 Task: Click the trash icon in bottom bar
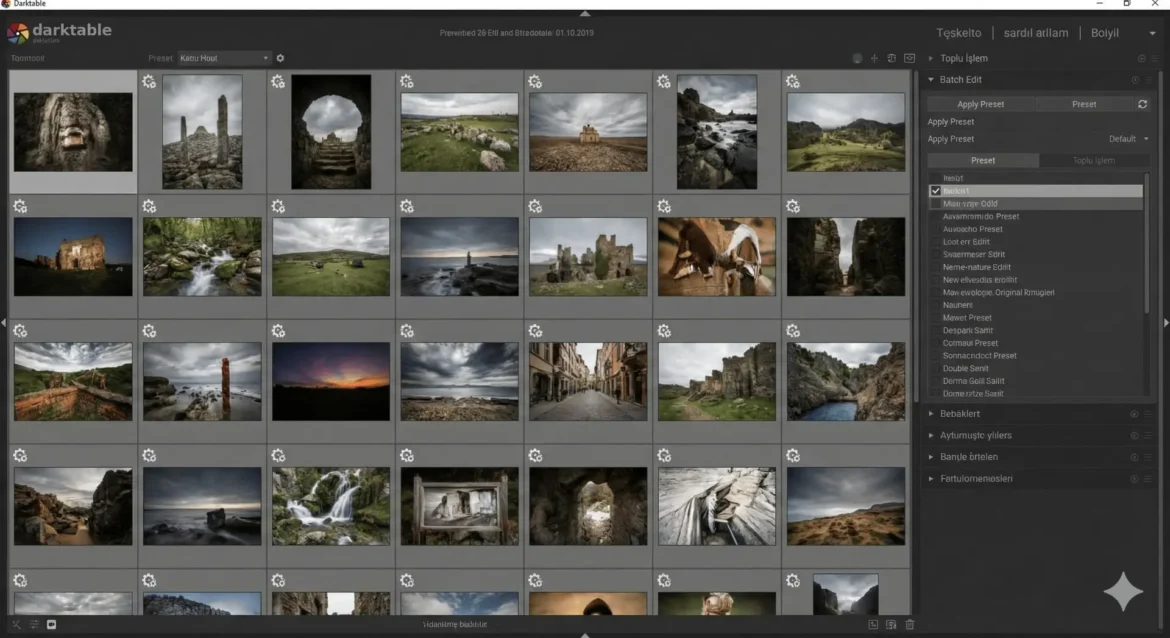click(x=909, y=625)
